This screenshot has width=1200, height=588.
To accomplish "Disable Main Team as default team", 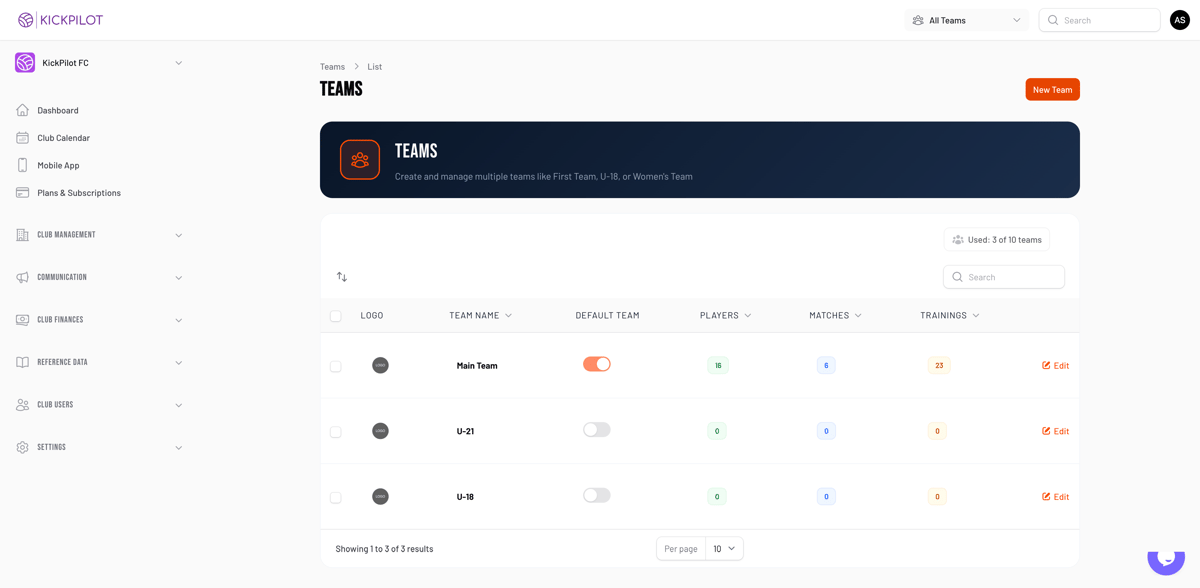I will 596,365.
